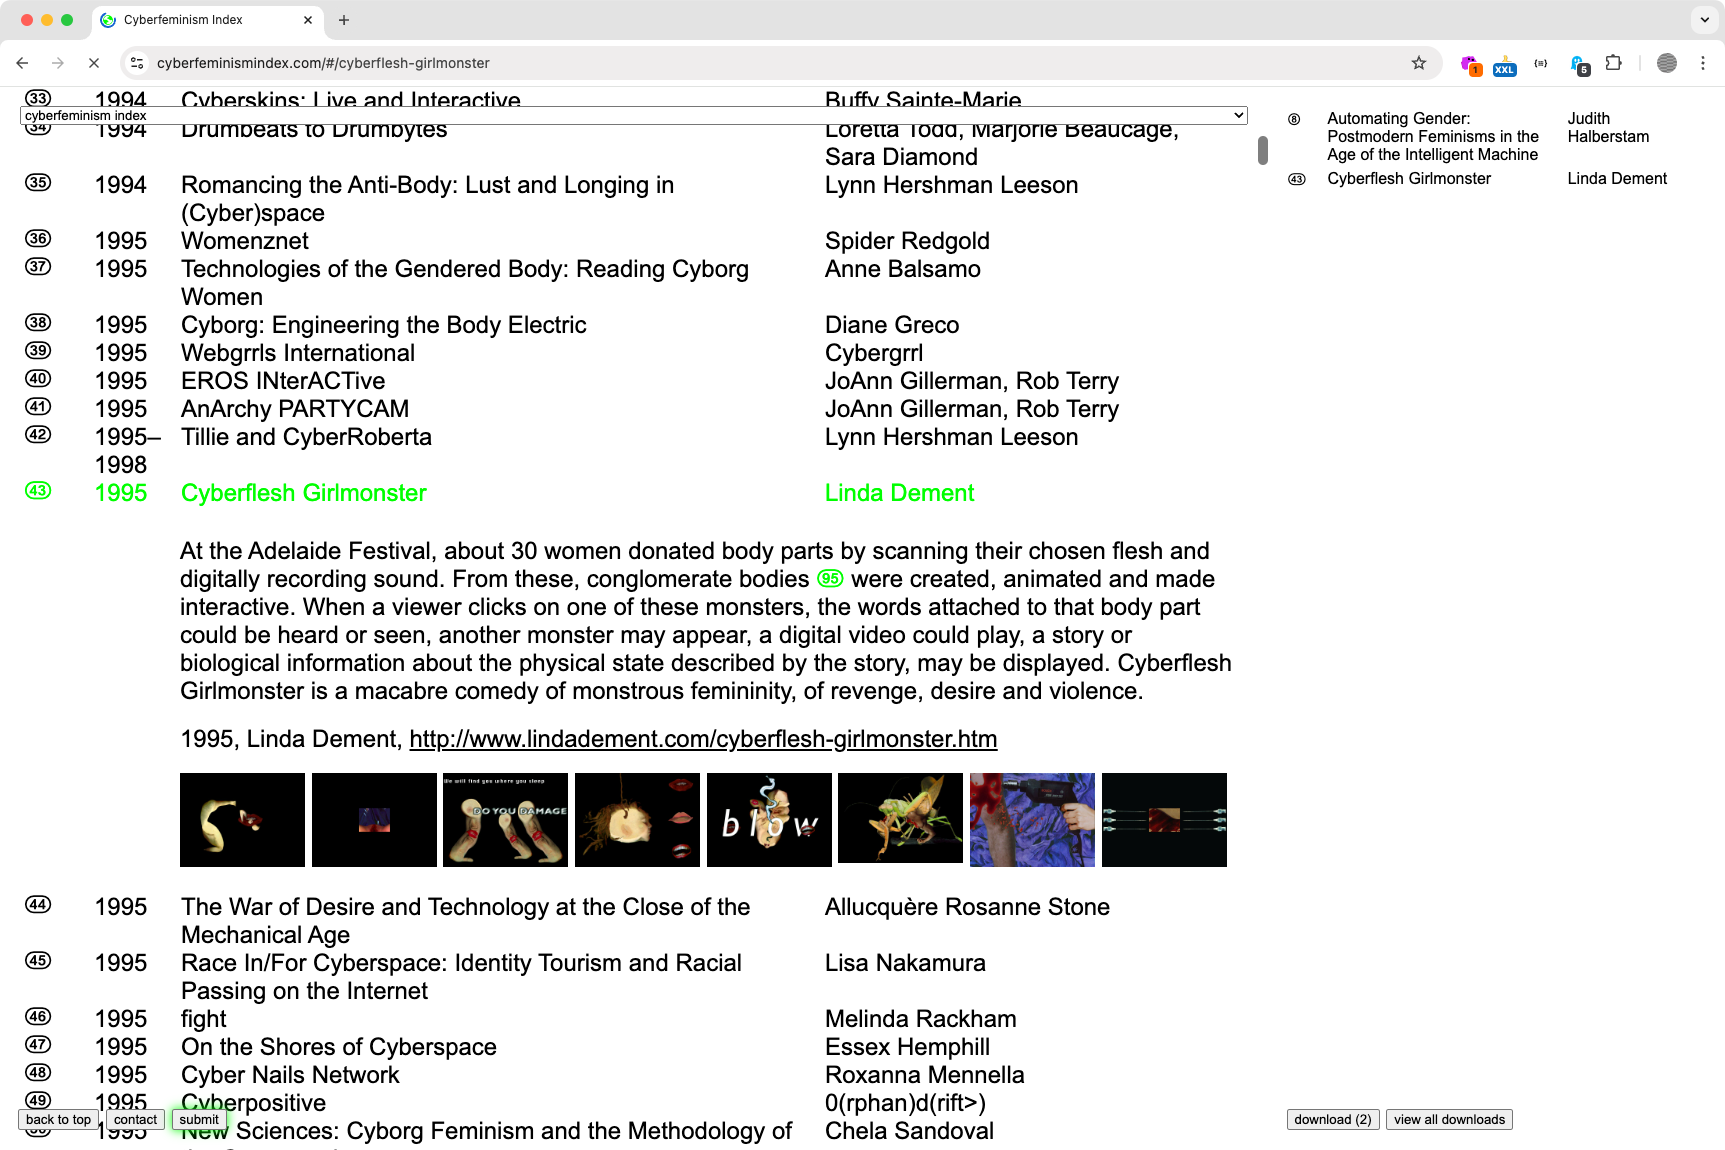Click entry number 40 circle badge
The width and height of the screenshot is (1725, 1150).
coord(38,378)
